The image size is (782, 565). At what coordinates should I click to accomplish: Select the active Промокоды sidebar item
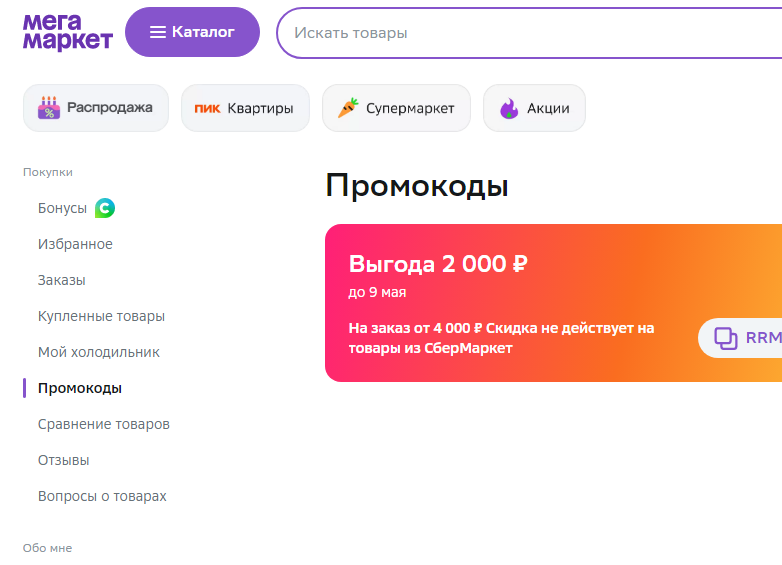coord(80,388)
